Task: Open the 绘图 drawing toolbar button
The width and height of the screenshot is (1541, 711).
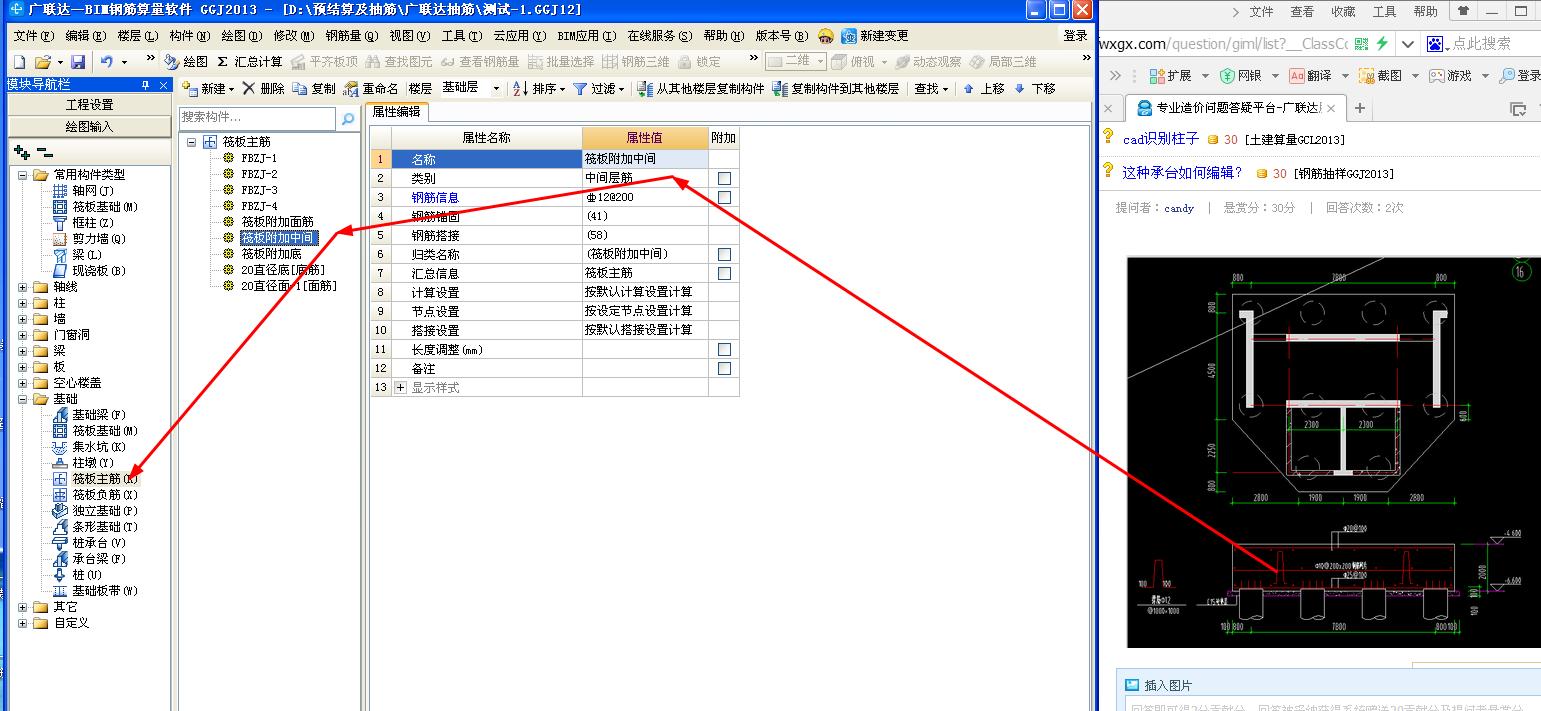Action: 187,62
